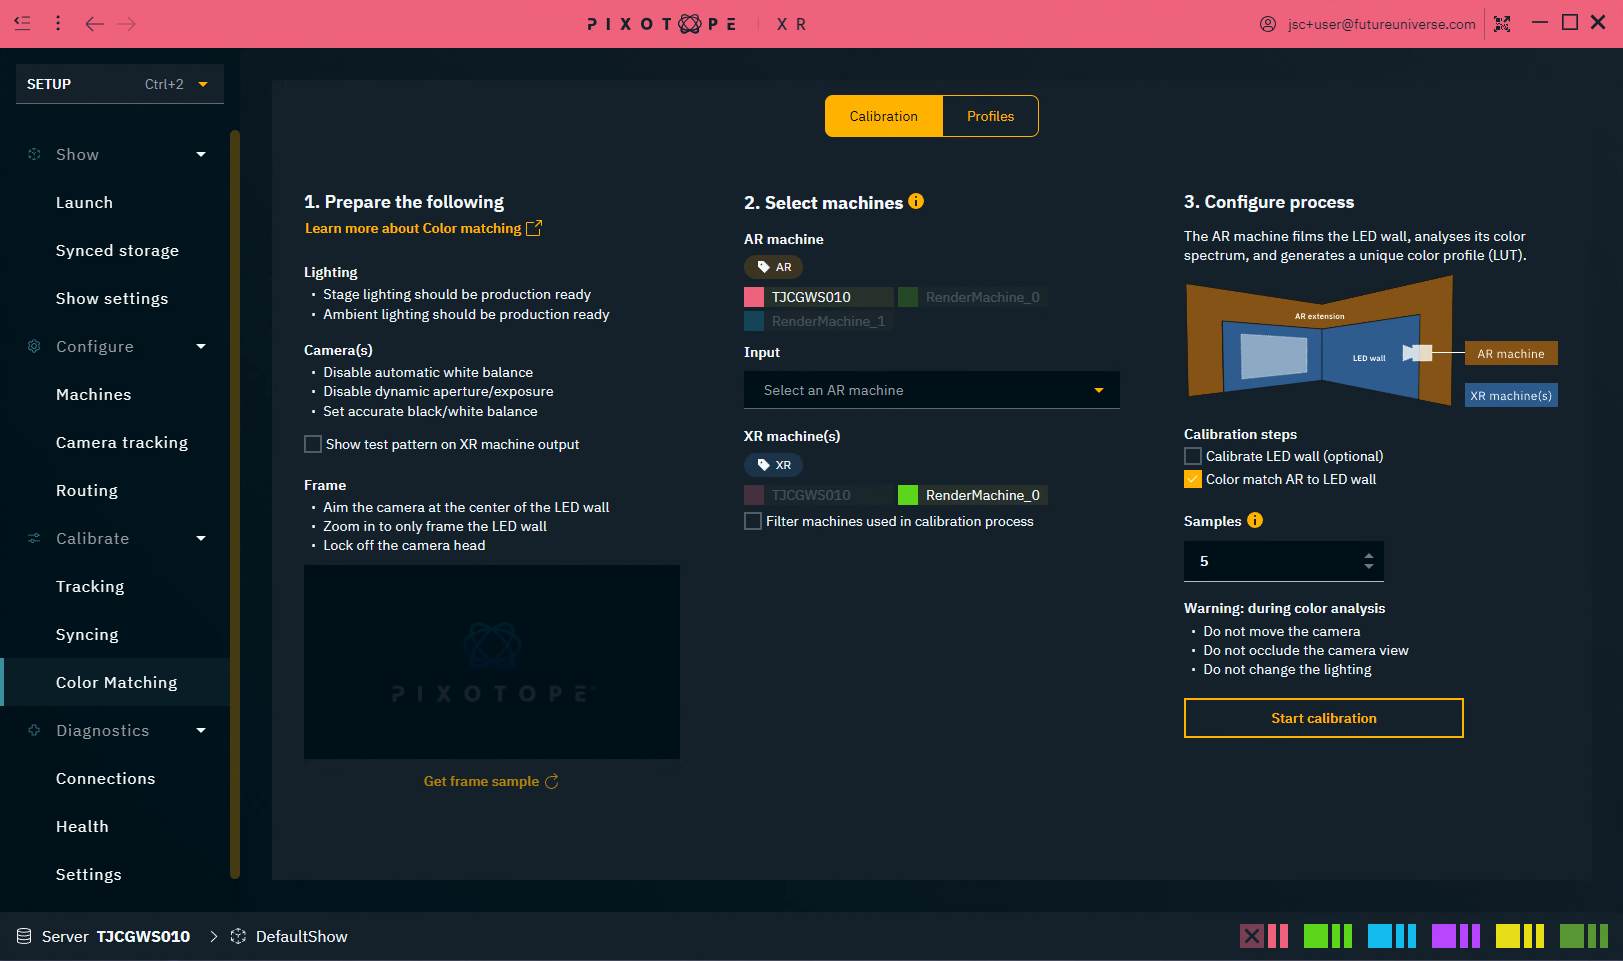Click the Show section gear icon
Image resolution: width=1623 pixels, height=961 pixels.
(x=34, y=154)
